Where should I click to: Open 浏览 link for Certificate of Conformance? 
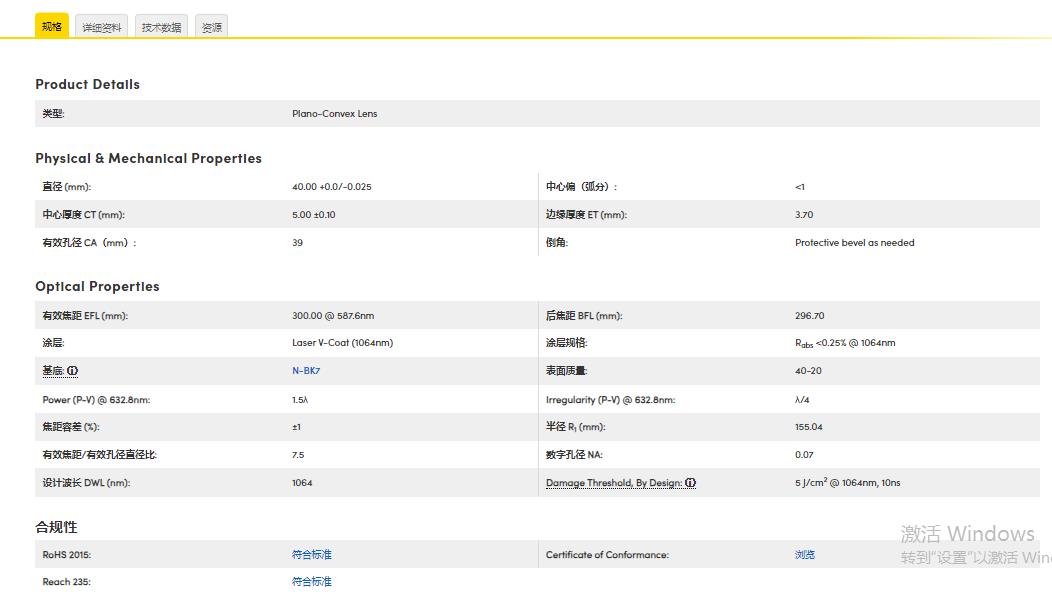[805, 554]
